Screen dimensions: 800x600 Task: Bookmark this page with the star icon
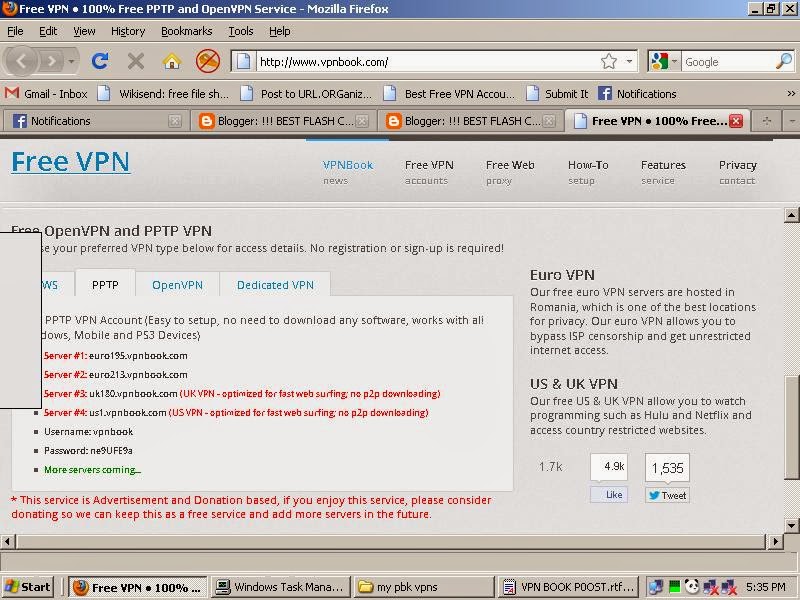(x=609, y=62)
